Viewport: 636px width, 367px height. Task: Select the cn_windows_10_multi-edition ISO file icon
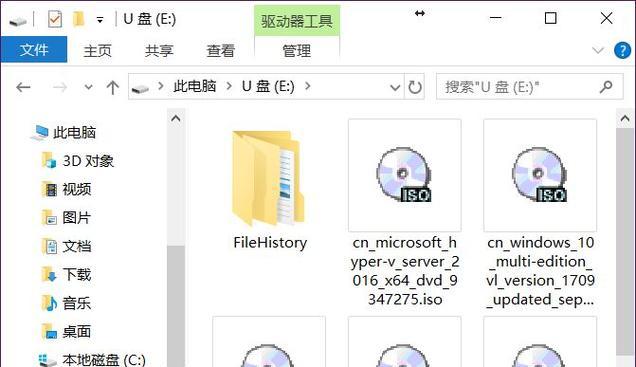tap(540, 175)
